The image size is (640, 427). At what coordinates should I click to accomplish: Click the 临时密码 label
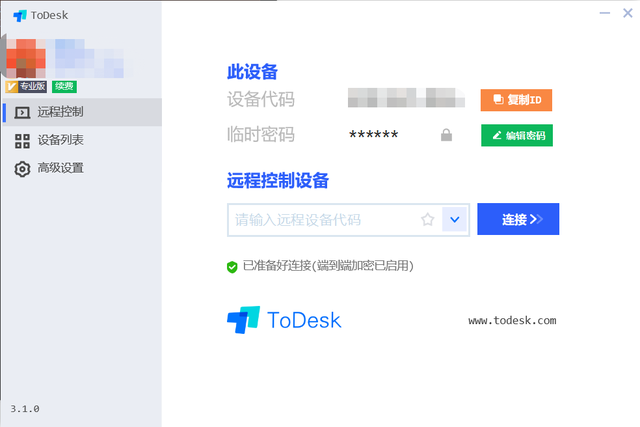(x=261, y=134)
